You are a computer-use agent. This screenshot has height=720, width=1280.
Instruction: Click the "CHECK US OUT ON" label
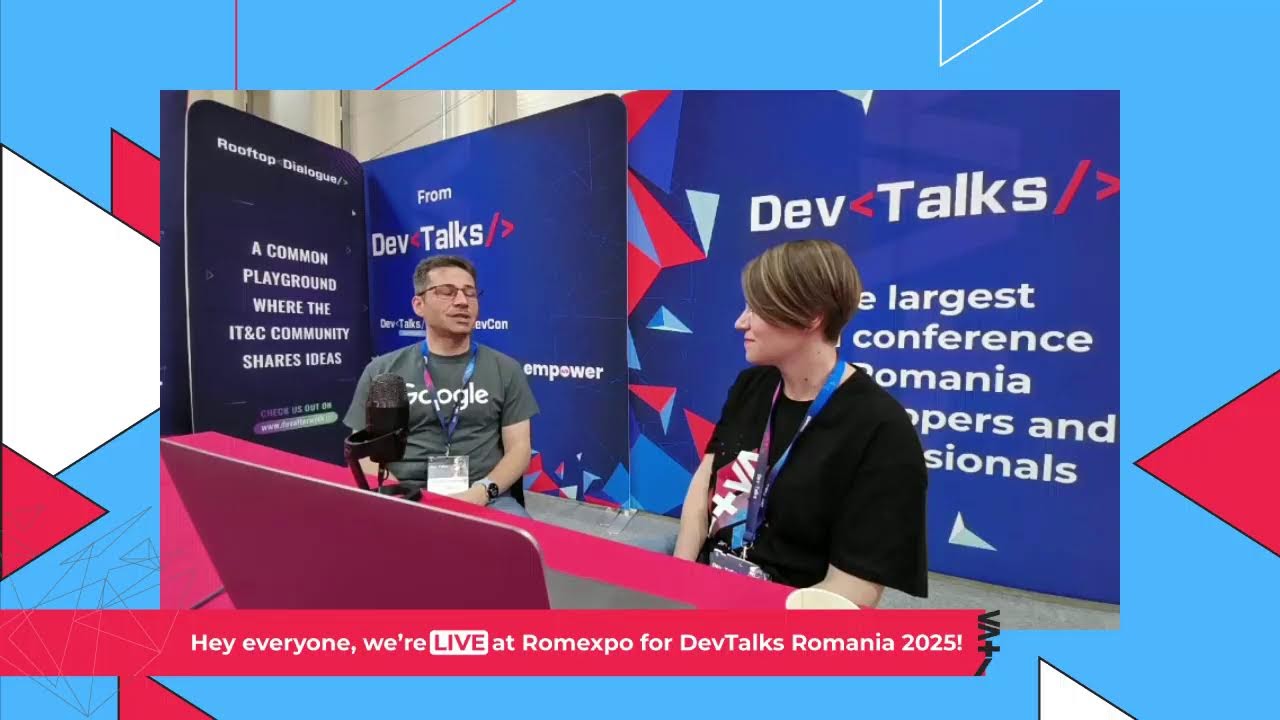click(297, 410)
